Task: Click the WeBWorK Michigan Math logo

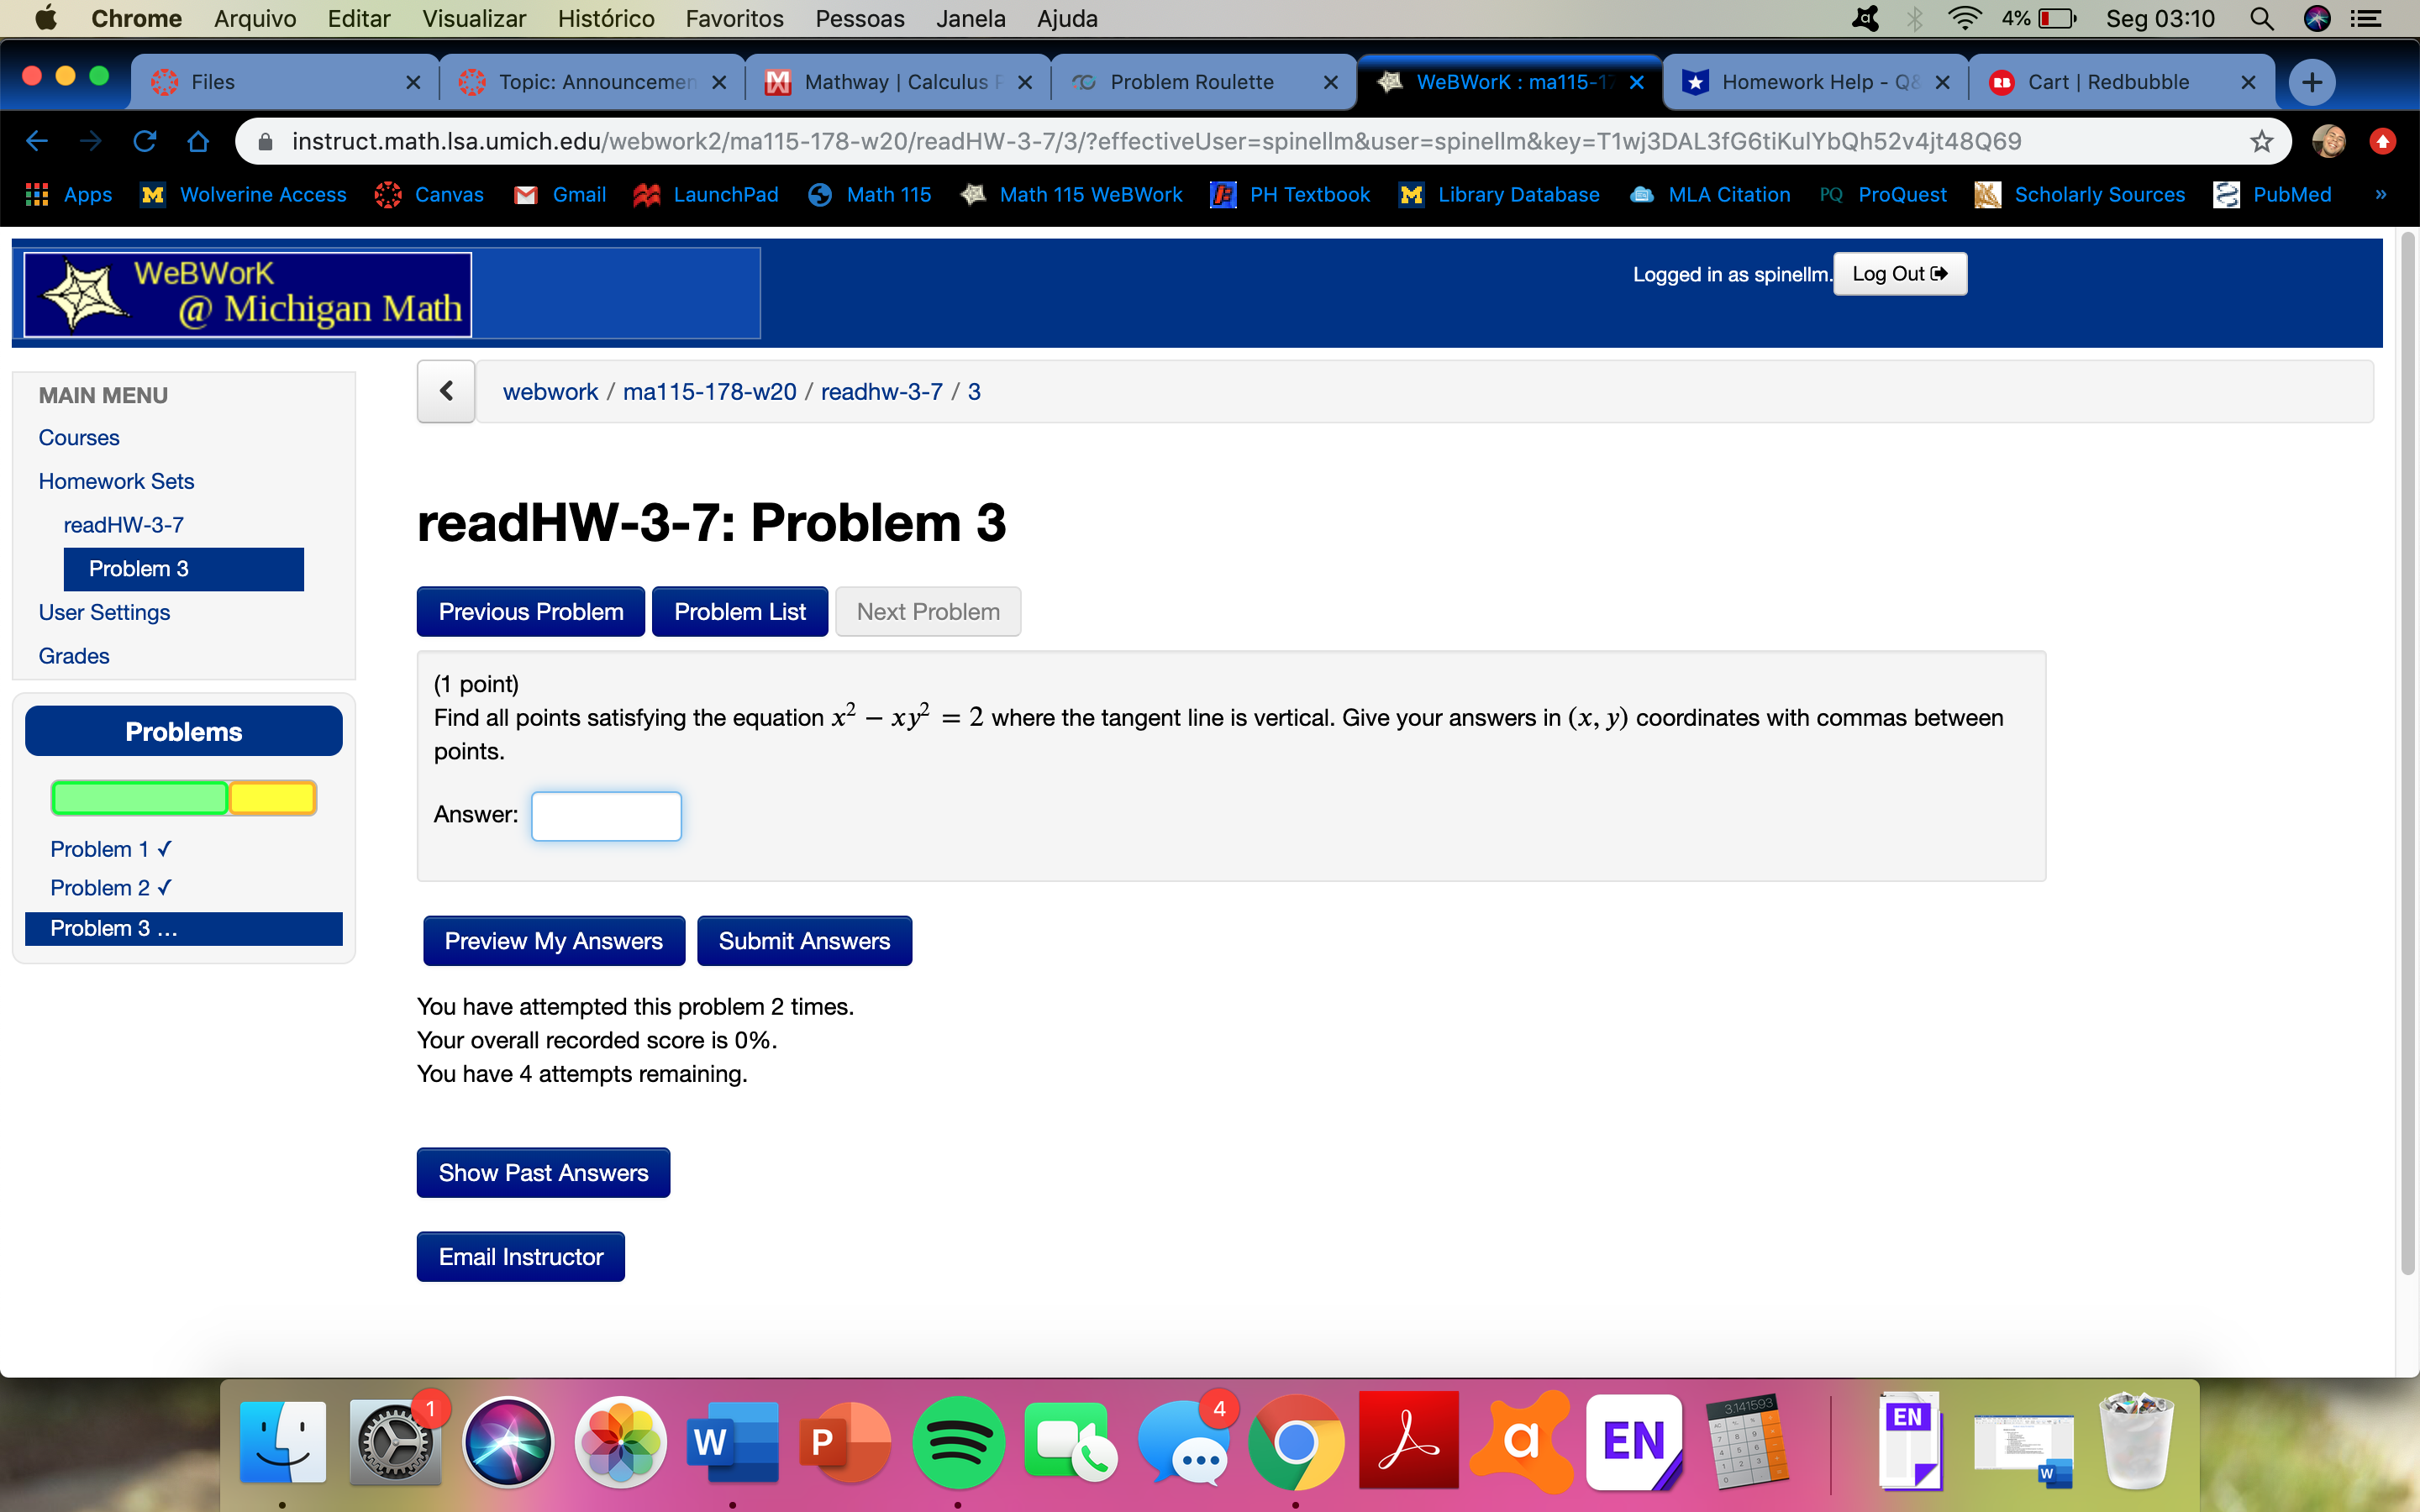Action: click(x=248, y=294)
